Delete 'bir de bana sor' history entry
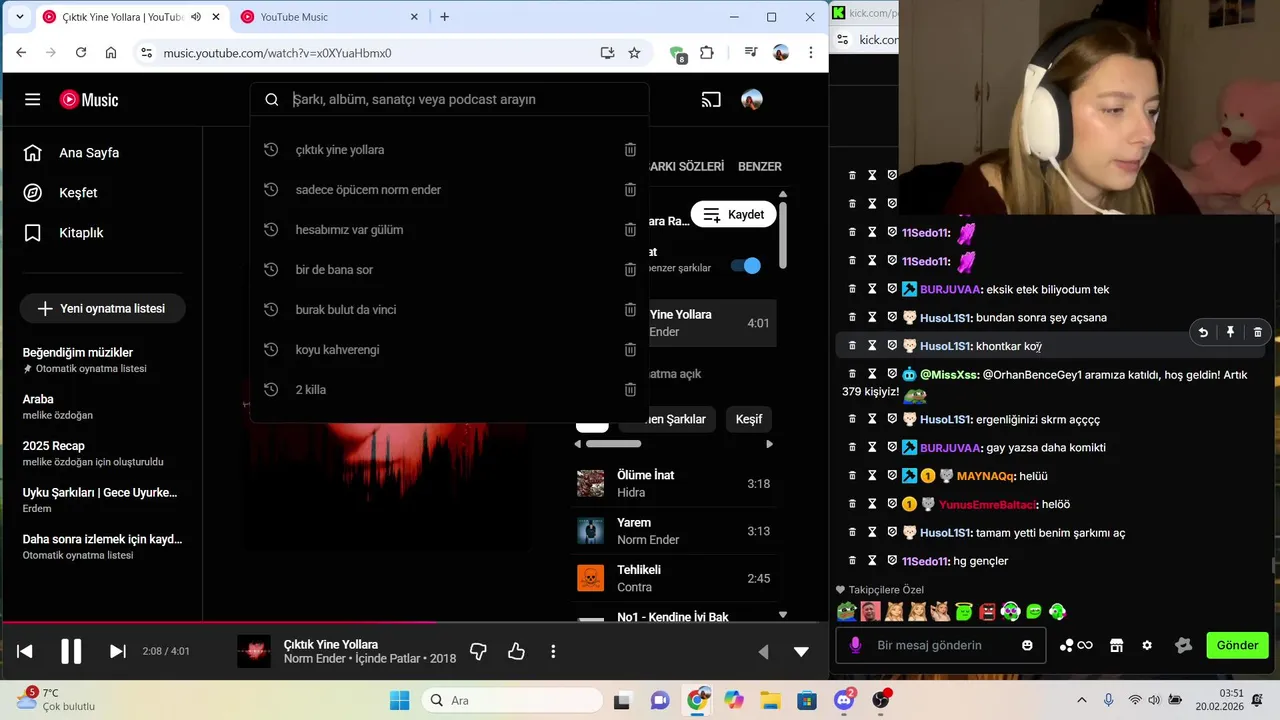The width and height of the screenshot is (1280, 720). coord(630,270)
